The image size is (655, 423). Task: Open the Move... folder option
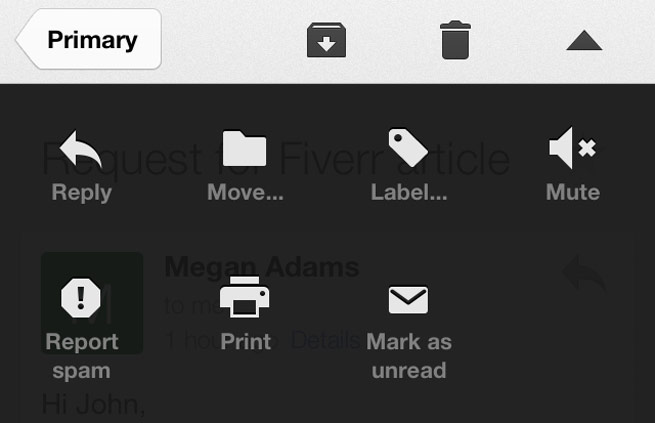tap(244, 148)
